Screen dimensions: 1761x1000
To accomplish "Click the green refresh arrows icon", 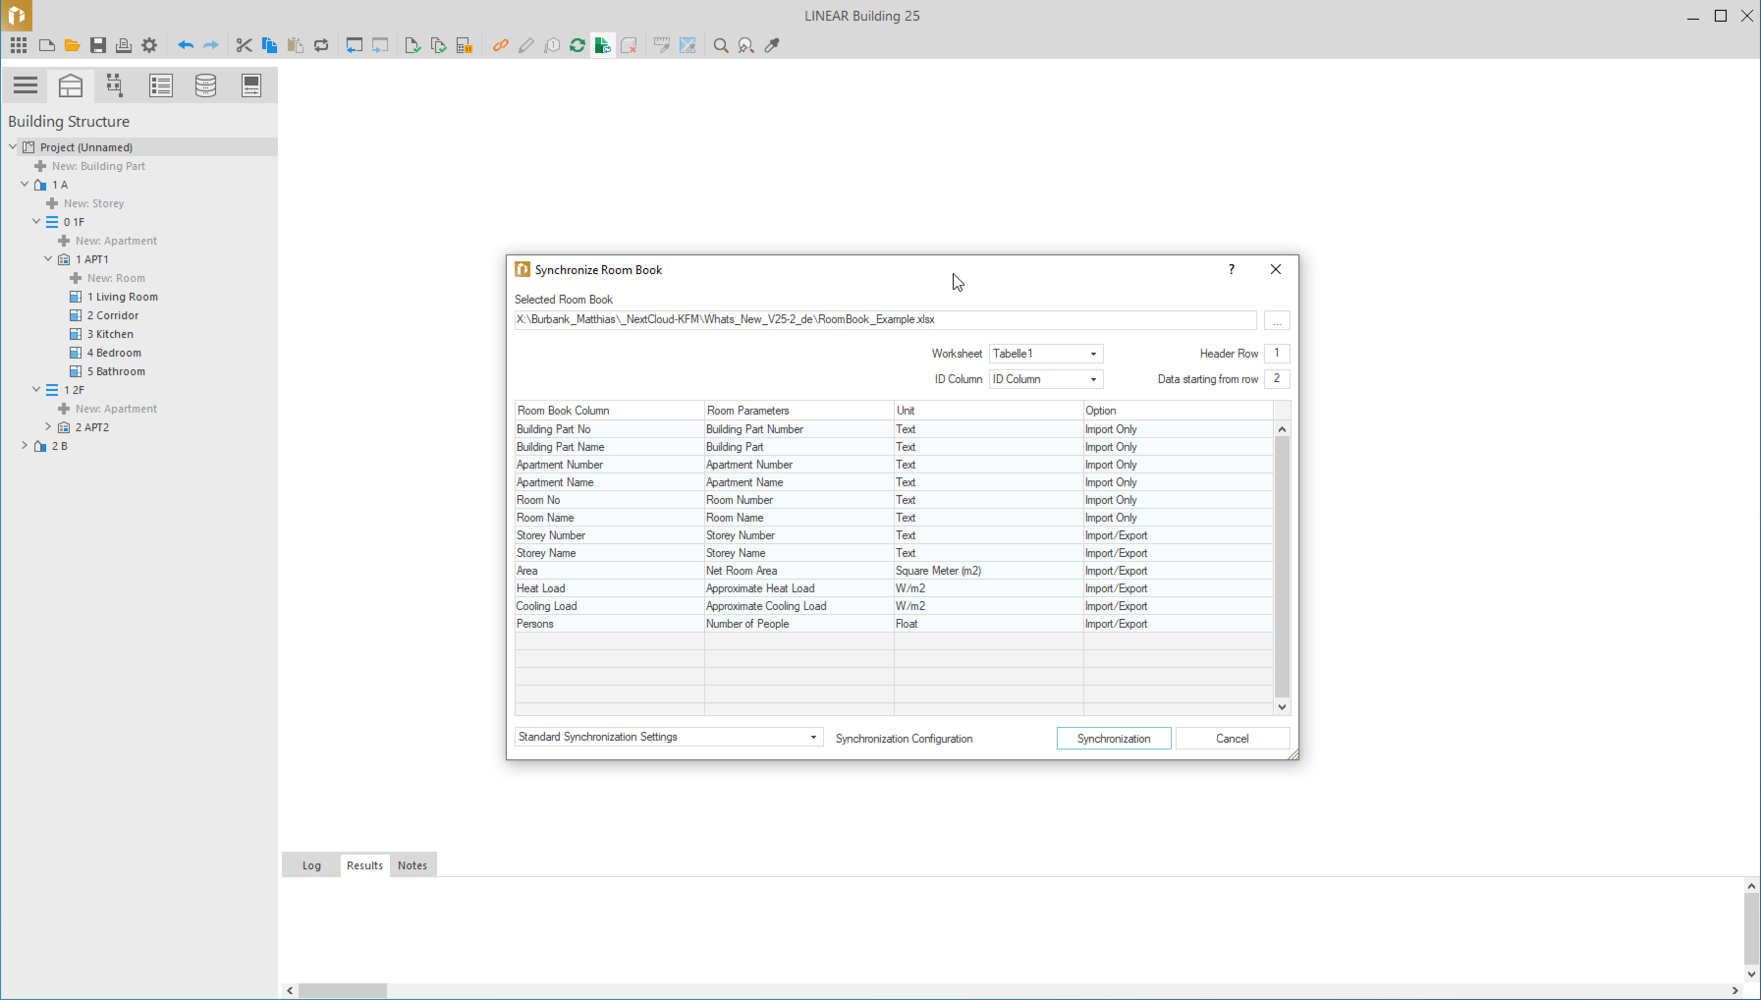I will tap(577, 45).
